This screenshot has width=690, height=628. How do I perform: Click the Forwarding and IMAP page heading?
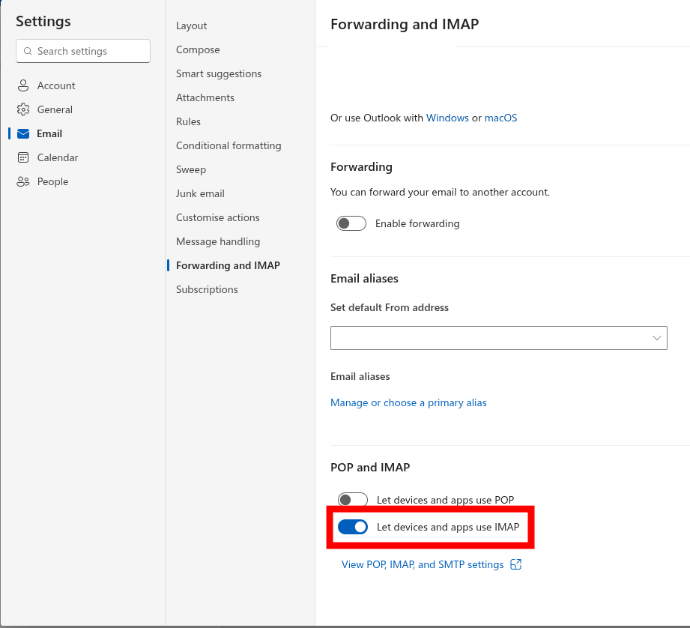[x=404, y=24]
